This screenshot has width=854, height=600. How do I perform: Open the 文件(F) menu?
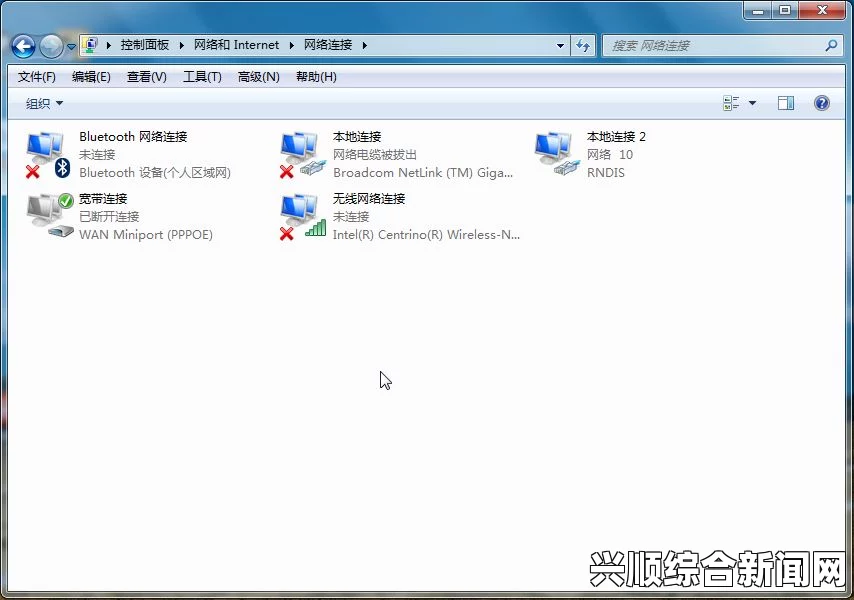click(36, 77)
